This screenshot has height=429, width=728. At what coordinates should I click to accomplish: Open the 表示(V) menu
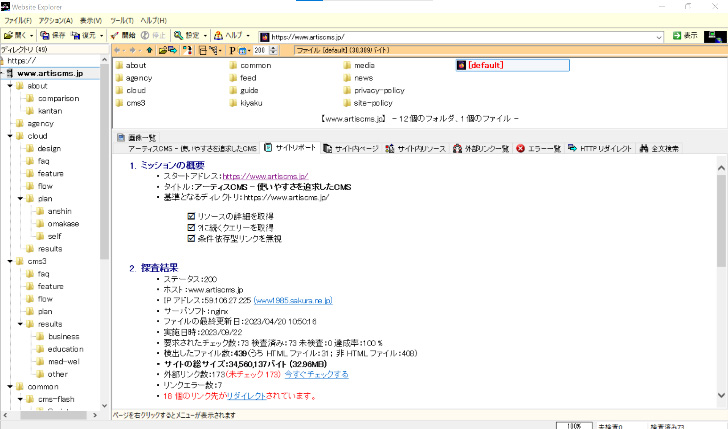(91, 20)
